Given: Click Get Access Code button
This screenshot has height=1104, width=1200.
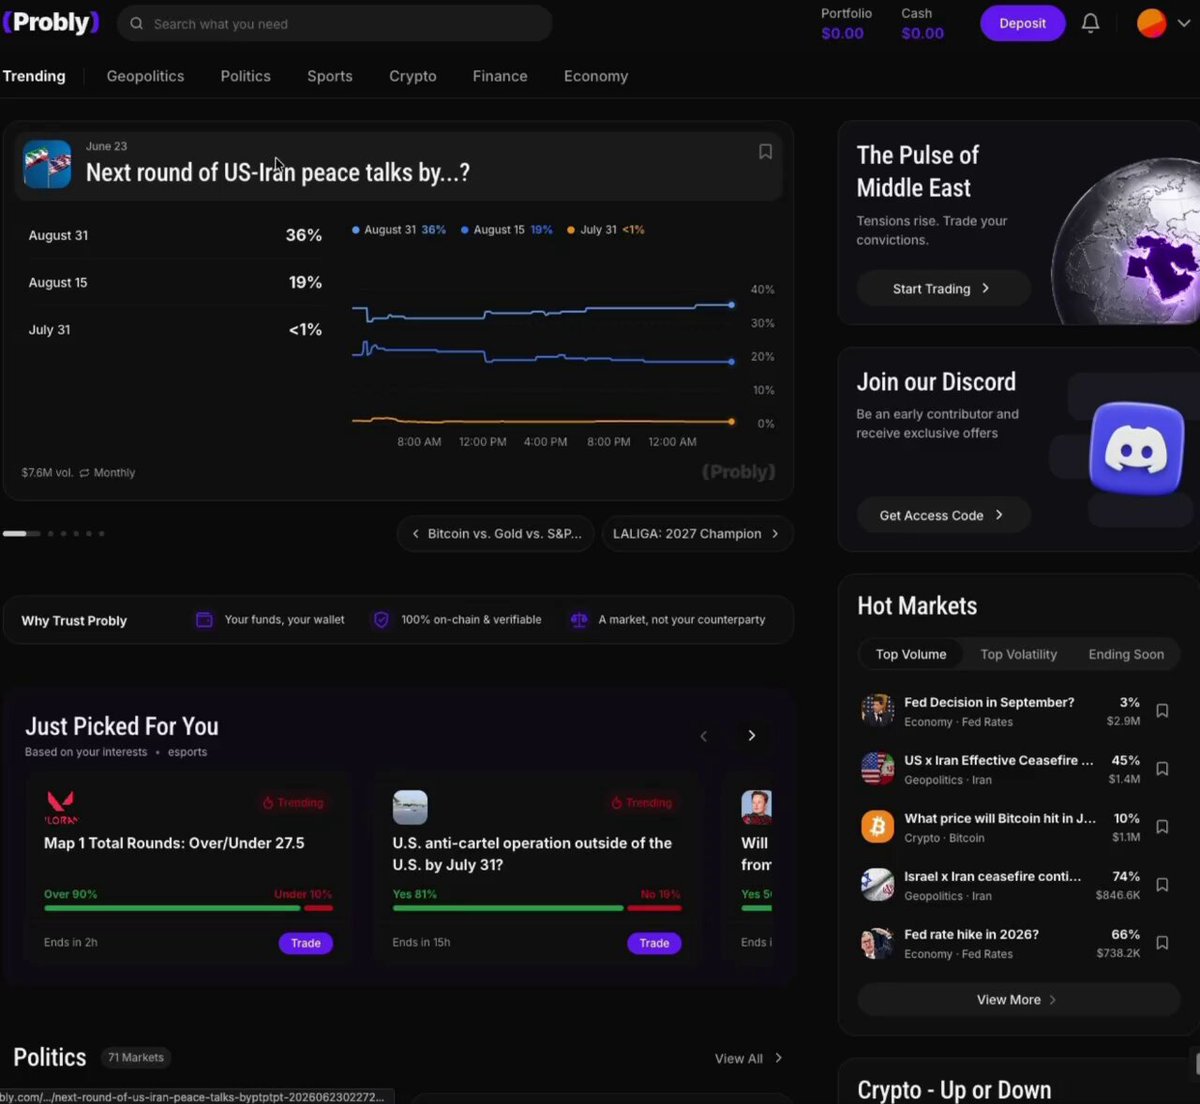Looking at the screenshot, I should pos(942,515).
